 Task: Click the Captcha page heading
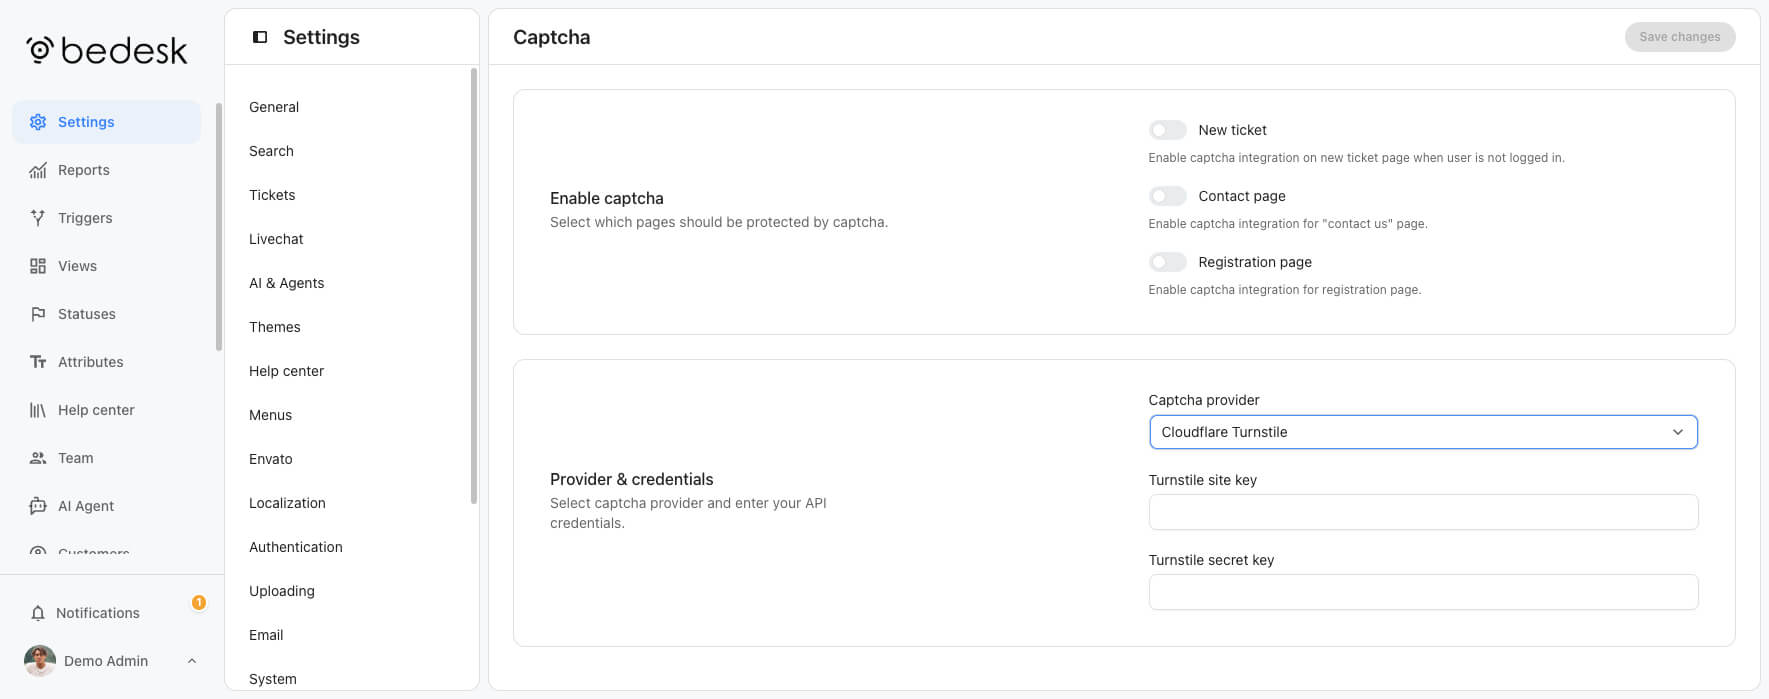(x=552, y=37)
